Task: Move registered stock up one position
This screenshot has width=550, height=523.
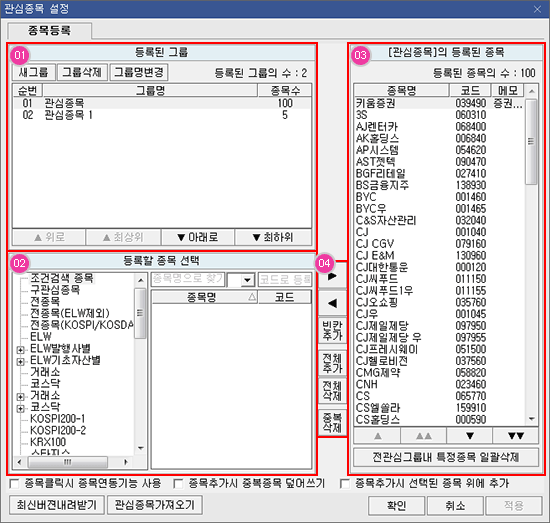Action: pyautogui.click(x=377, y=436)
